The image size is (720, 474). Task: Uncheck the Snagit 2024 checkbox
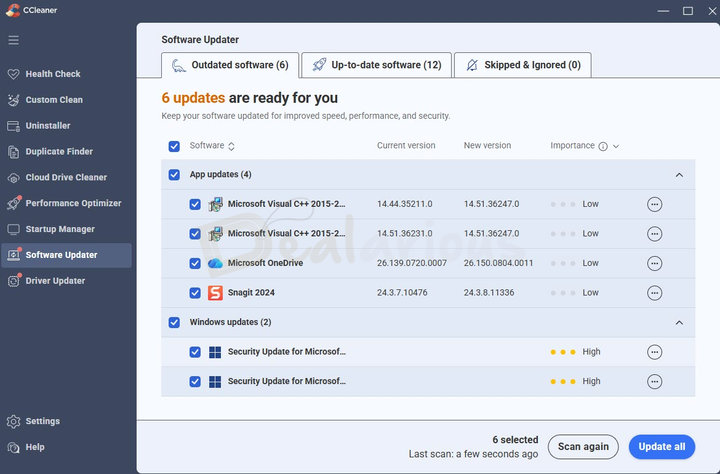(195, 293)
